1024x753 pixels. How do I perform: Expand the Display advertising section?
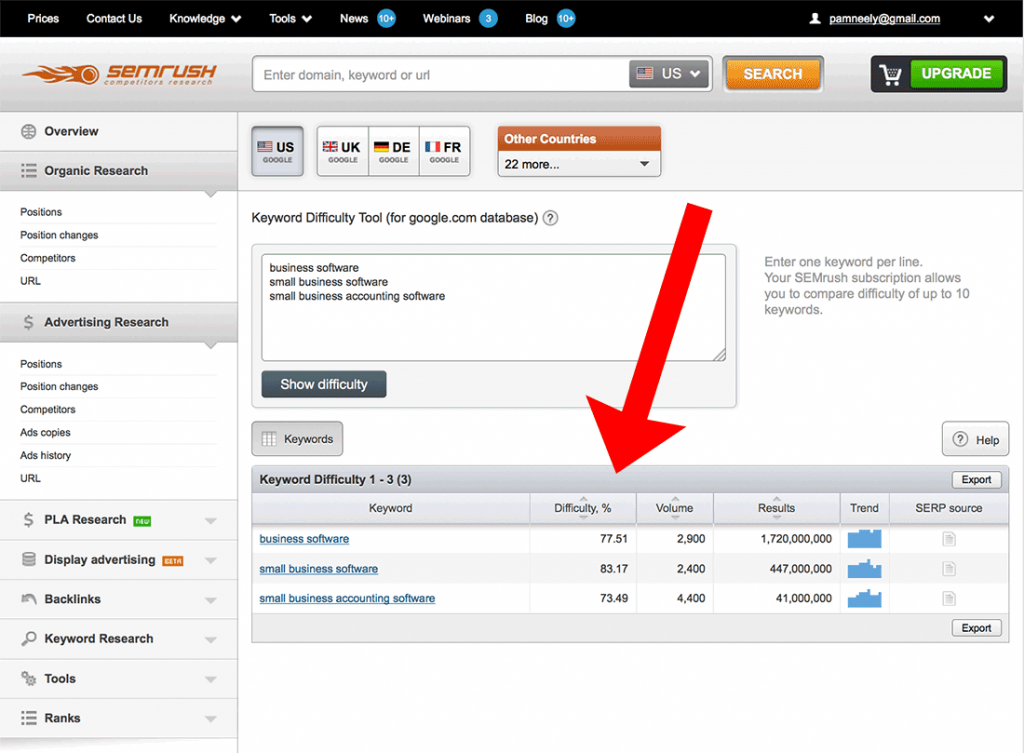point(210,560)
